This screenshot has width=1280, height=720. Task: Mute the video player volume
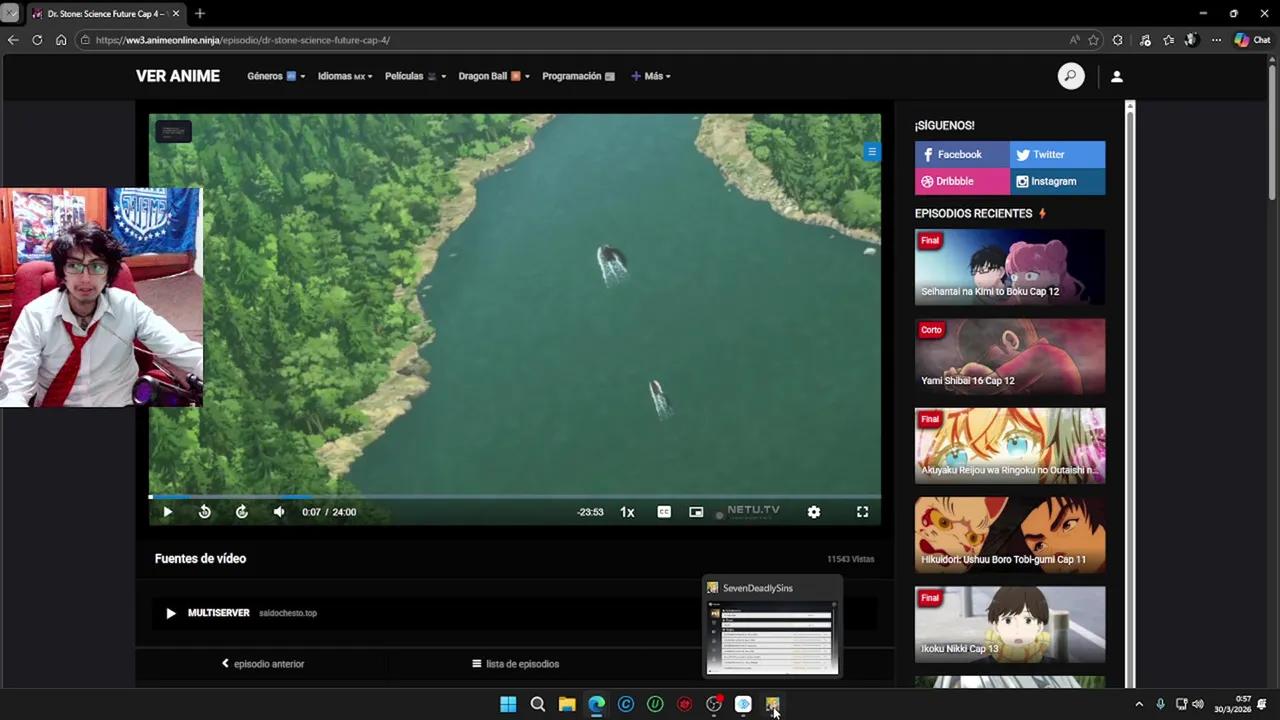(279, 512)
